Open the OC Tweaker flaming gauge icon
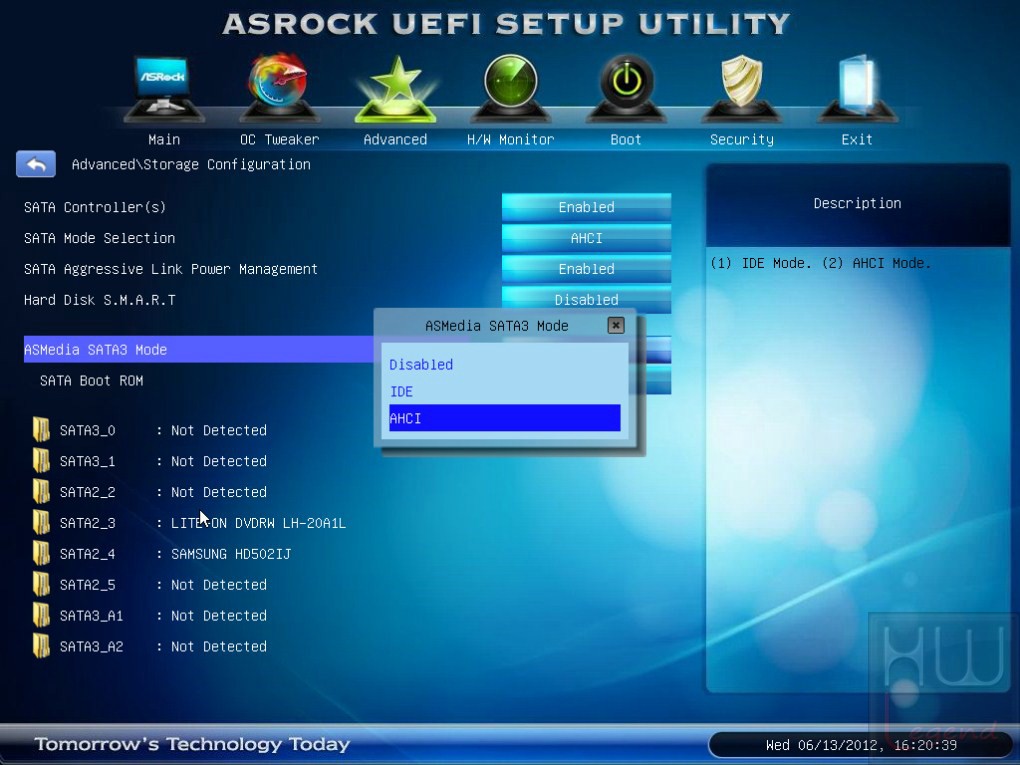 click(x=278, y=87)
